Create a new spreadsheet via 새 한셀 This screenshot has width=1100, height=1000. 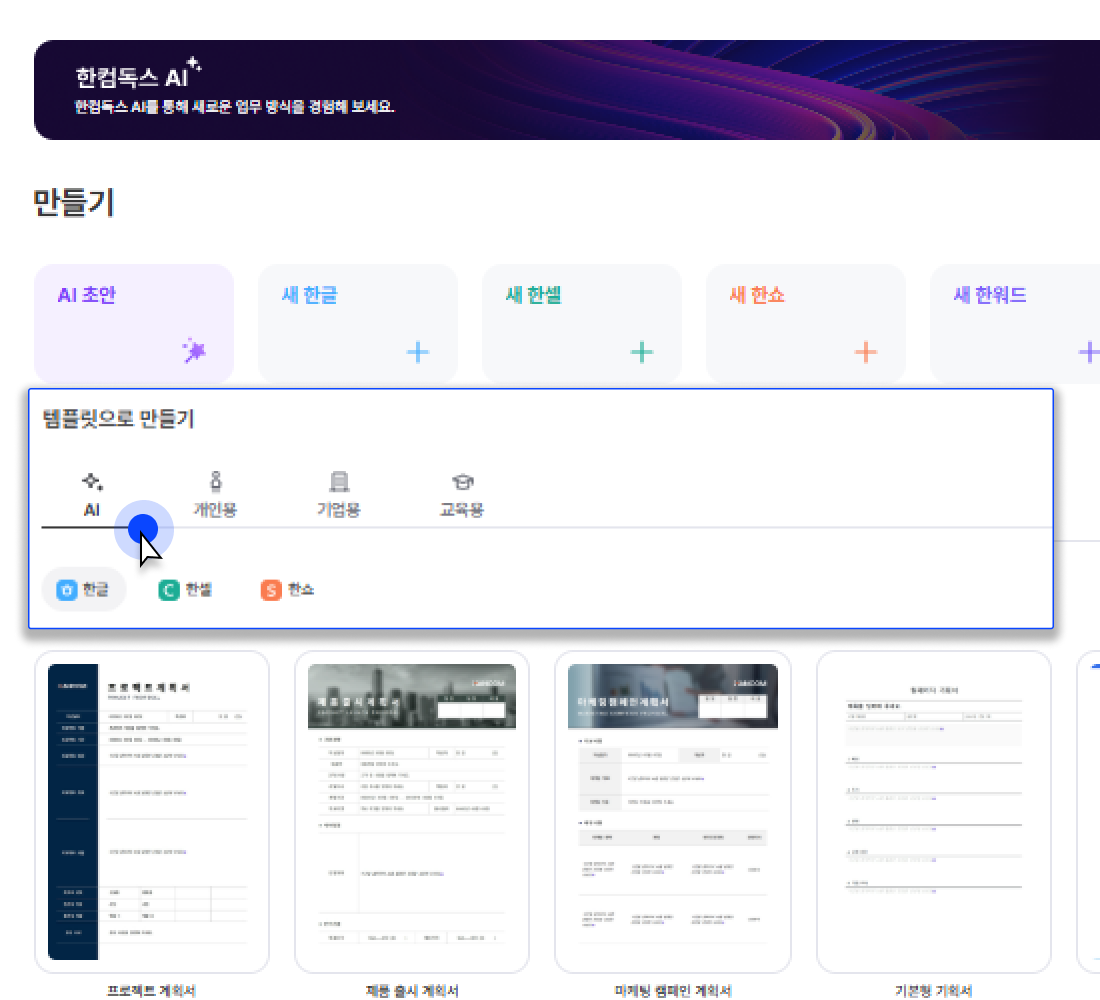pyautogui.click(x=582, y=324)
